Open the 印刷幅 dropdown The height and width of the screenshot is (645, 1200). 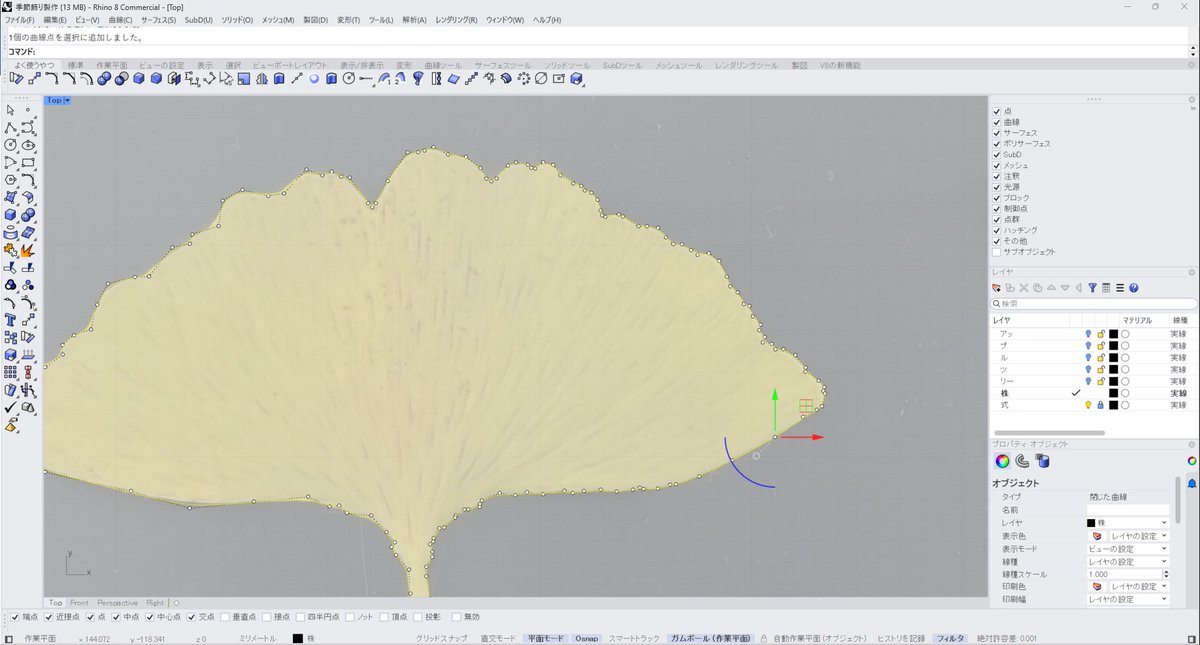(x=1128, y=599)
